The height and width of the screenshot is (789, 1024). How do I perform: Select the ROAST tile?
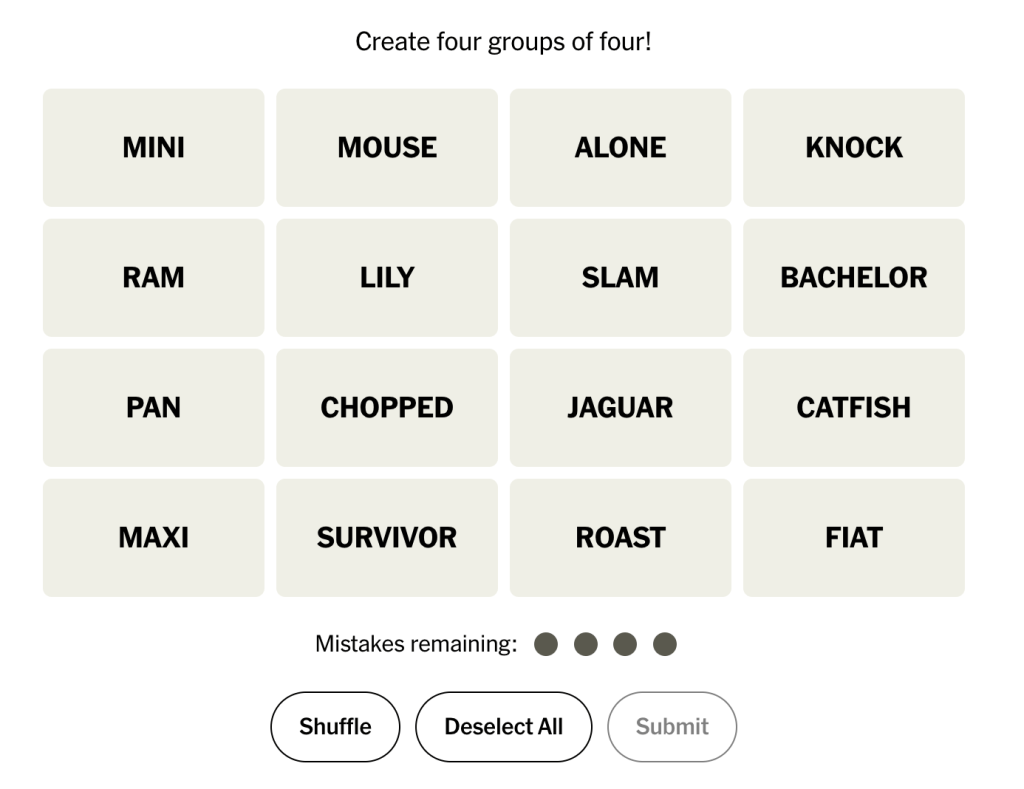(620, 538)
